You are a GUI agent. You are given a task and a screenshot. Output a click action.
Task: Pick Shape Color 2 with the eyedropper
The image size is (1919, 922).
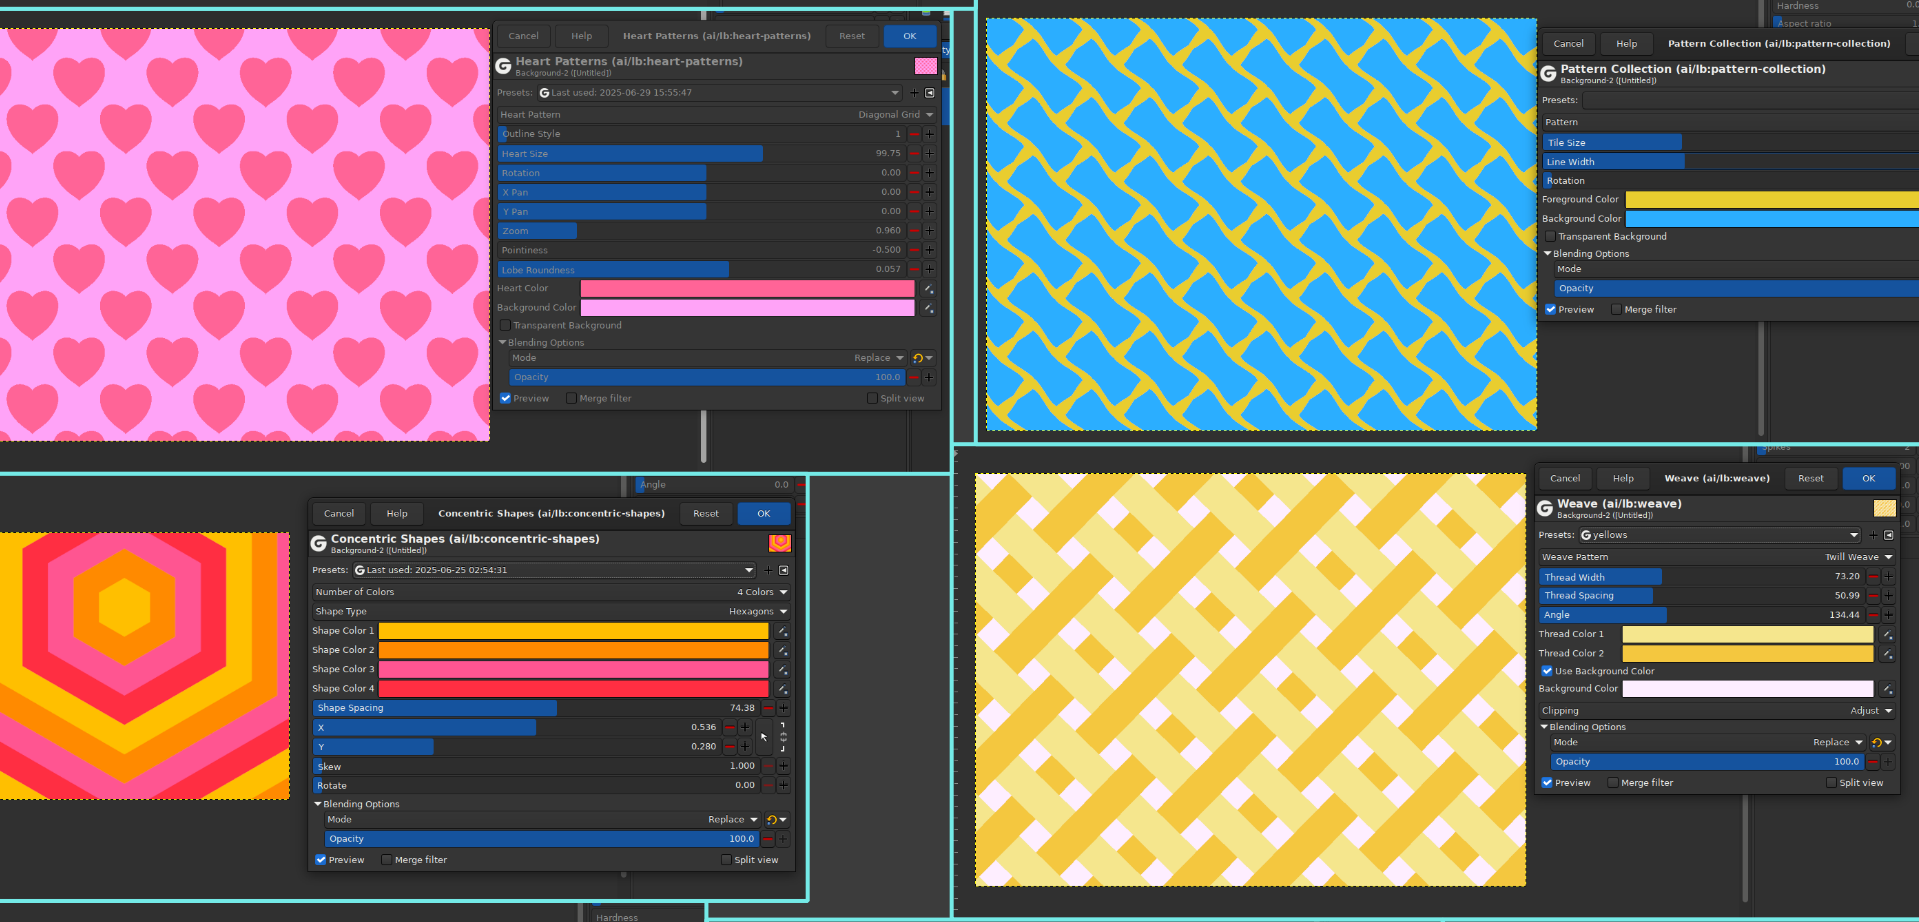click(782, 650)
